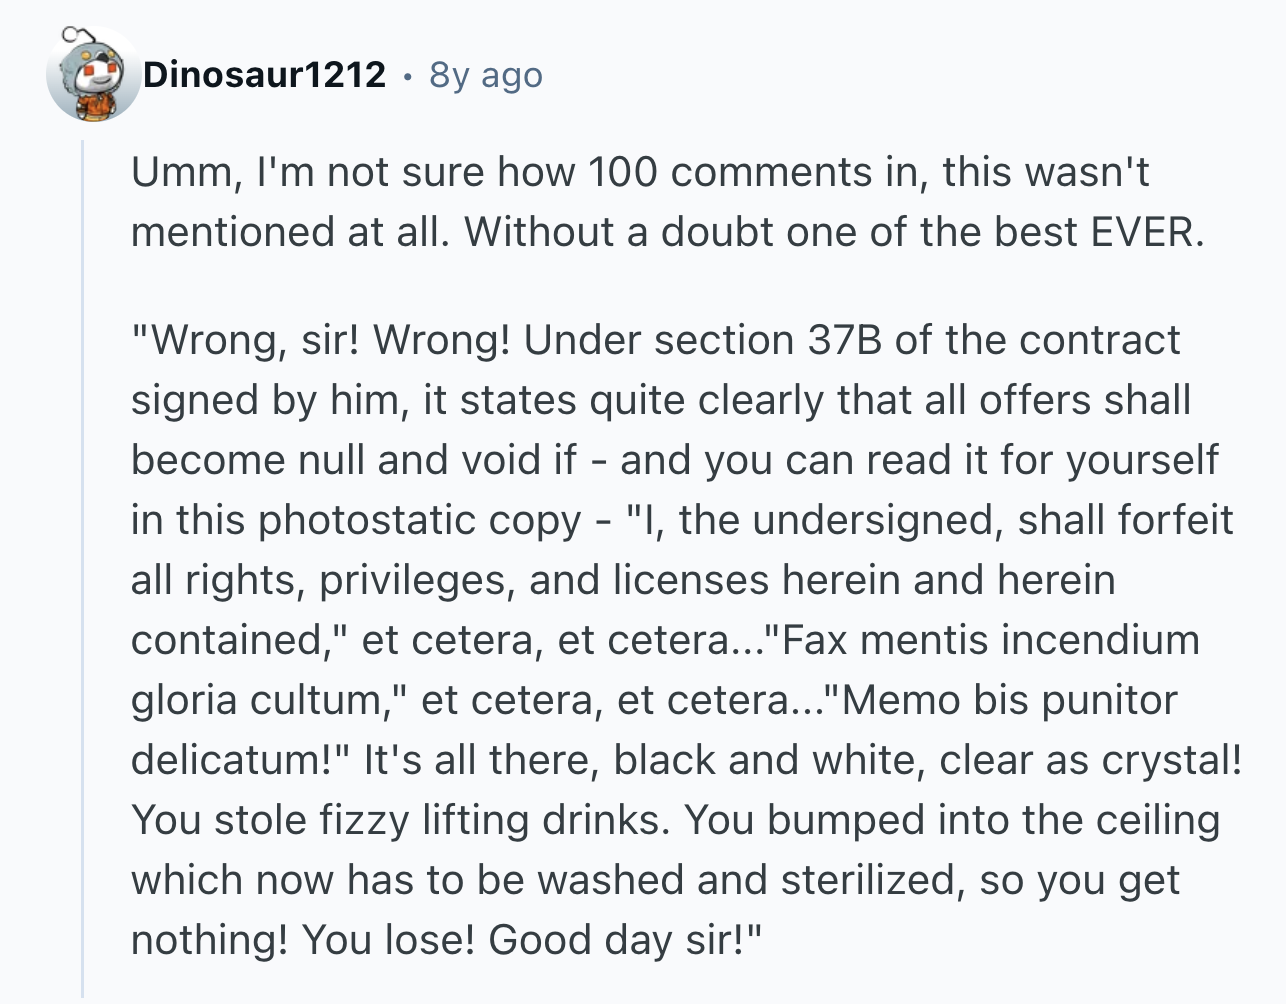
Task: Visit the Dinosaur1212 user profile link
Action: coord(264,74)
